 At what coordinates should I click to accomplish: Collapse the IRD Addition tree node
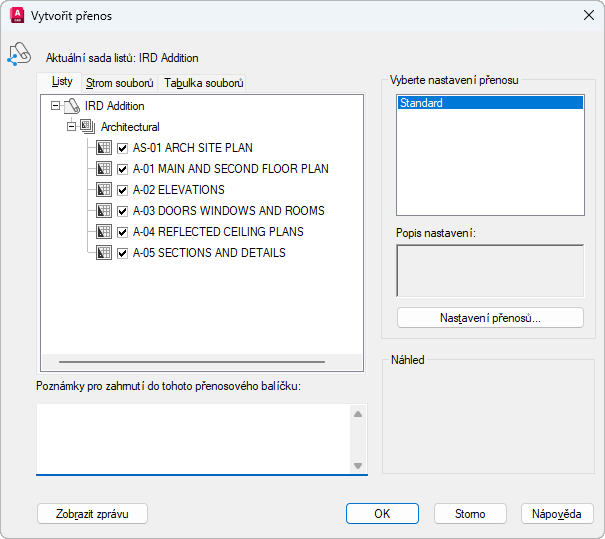(x=55, y=106)
